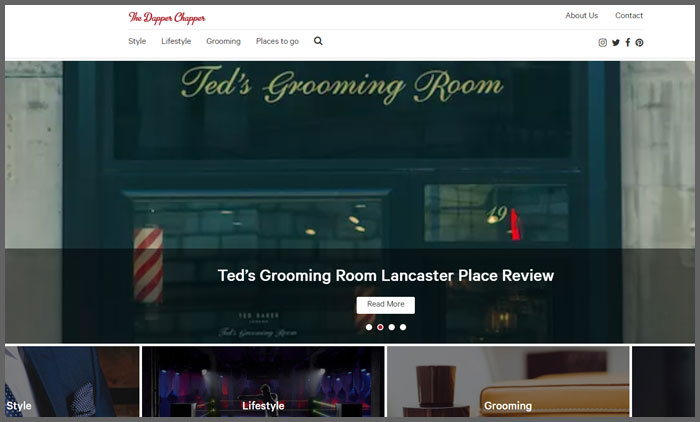Open the search magnifier icon

coord(318,41)
